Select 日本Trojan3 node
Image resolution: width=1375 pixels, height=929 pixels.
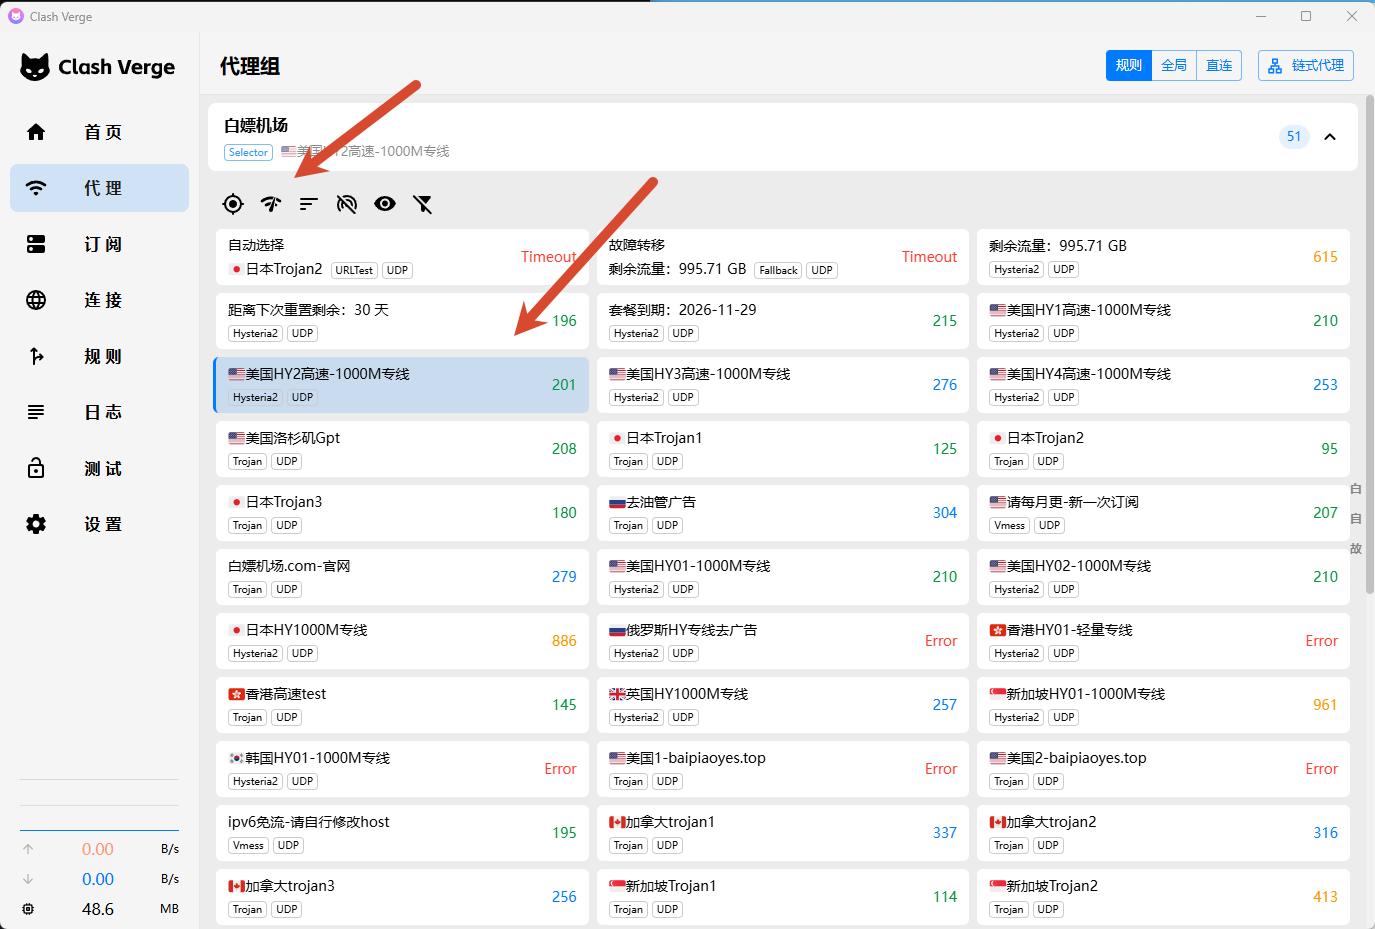point(402,513)
